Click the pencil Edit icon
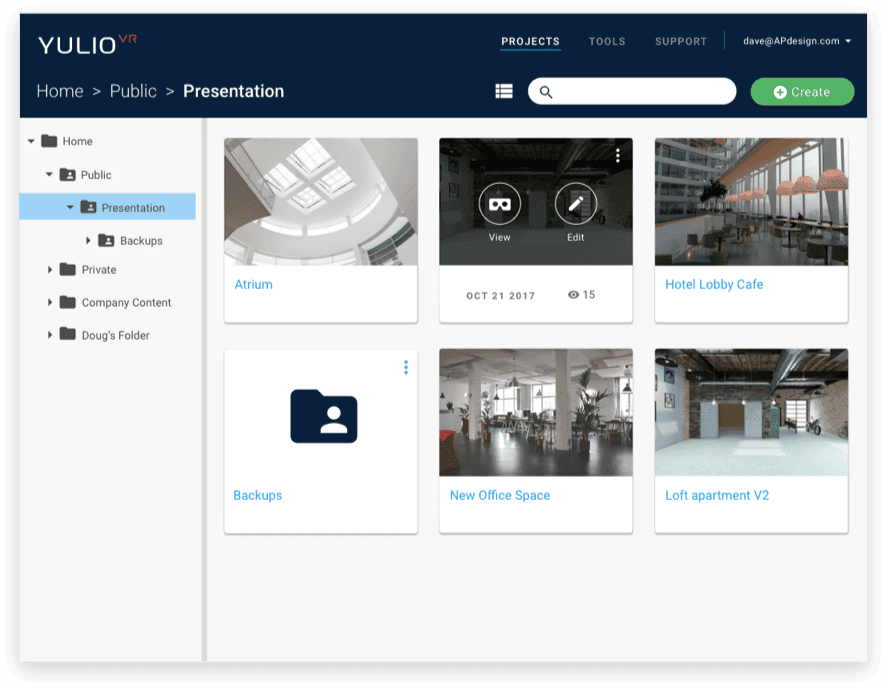887x688 pixels. tap(575, 204)
